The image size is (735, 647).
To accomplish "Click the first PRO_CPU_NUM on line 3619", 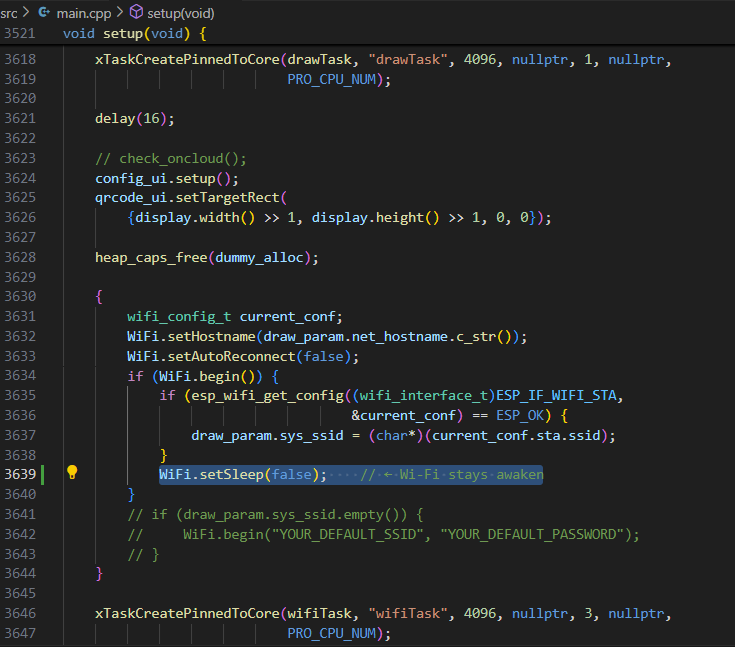I will click(332, 80).
